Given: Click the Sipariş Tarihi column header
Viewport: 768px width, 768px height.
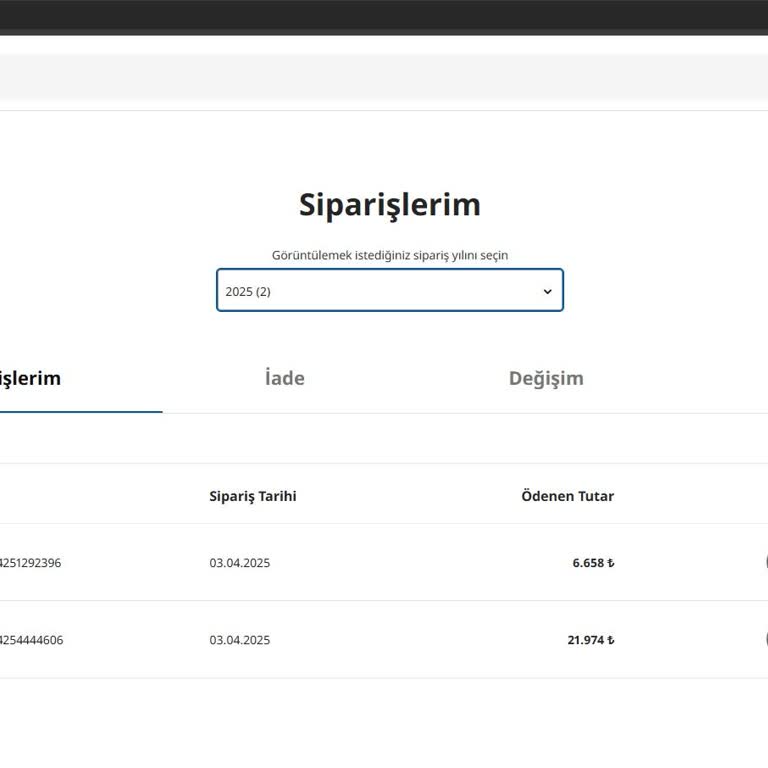Looking at the screenshot, I should (252, 496).
